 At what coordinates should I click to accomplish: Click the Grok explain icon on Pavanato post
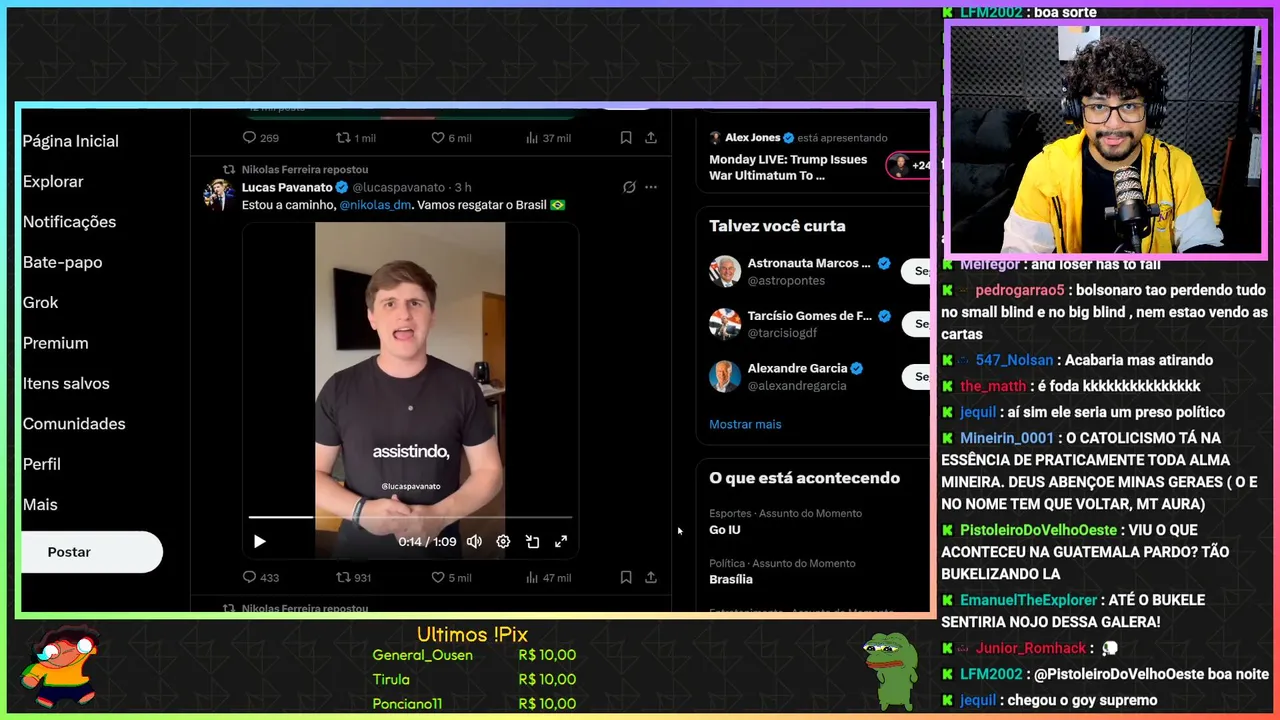point(629,187)
